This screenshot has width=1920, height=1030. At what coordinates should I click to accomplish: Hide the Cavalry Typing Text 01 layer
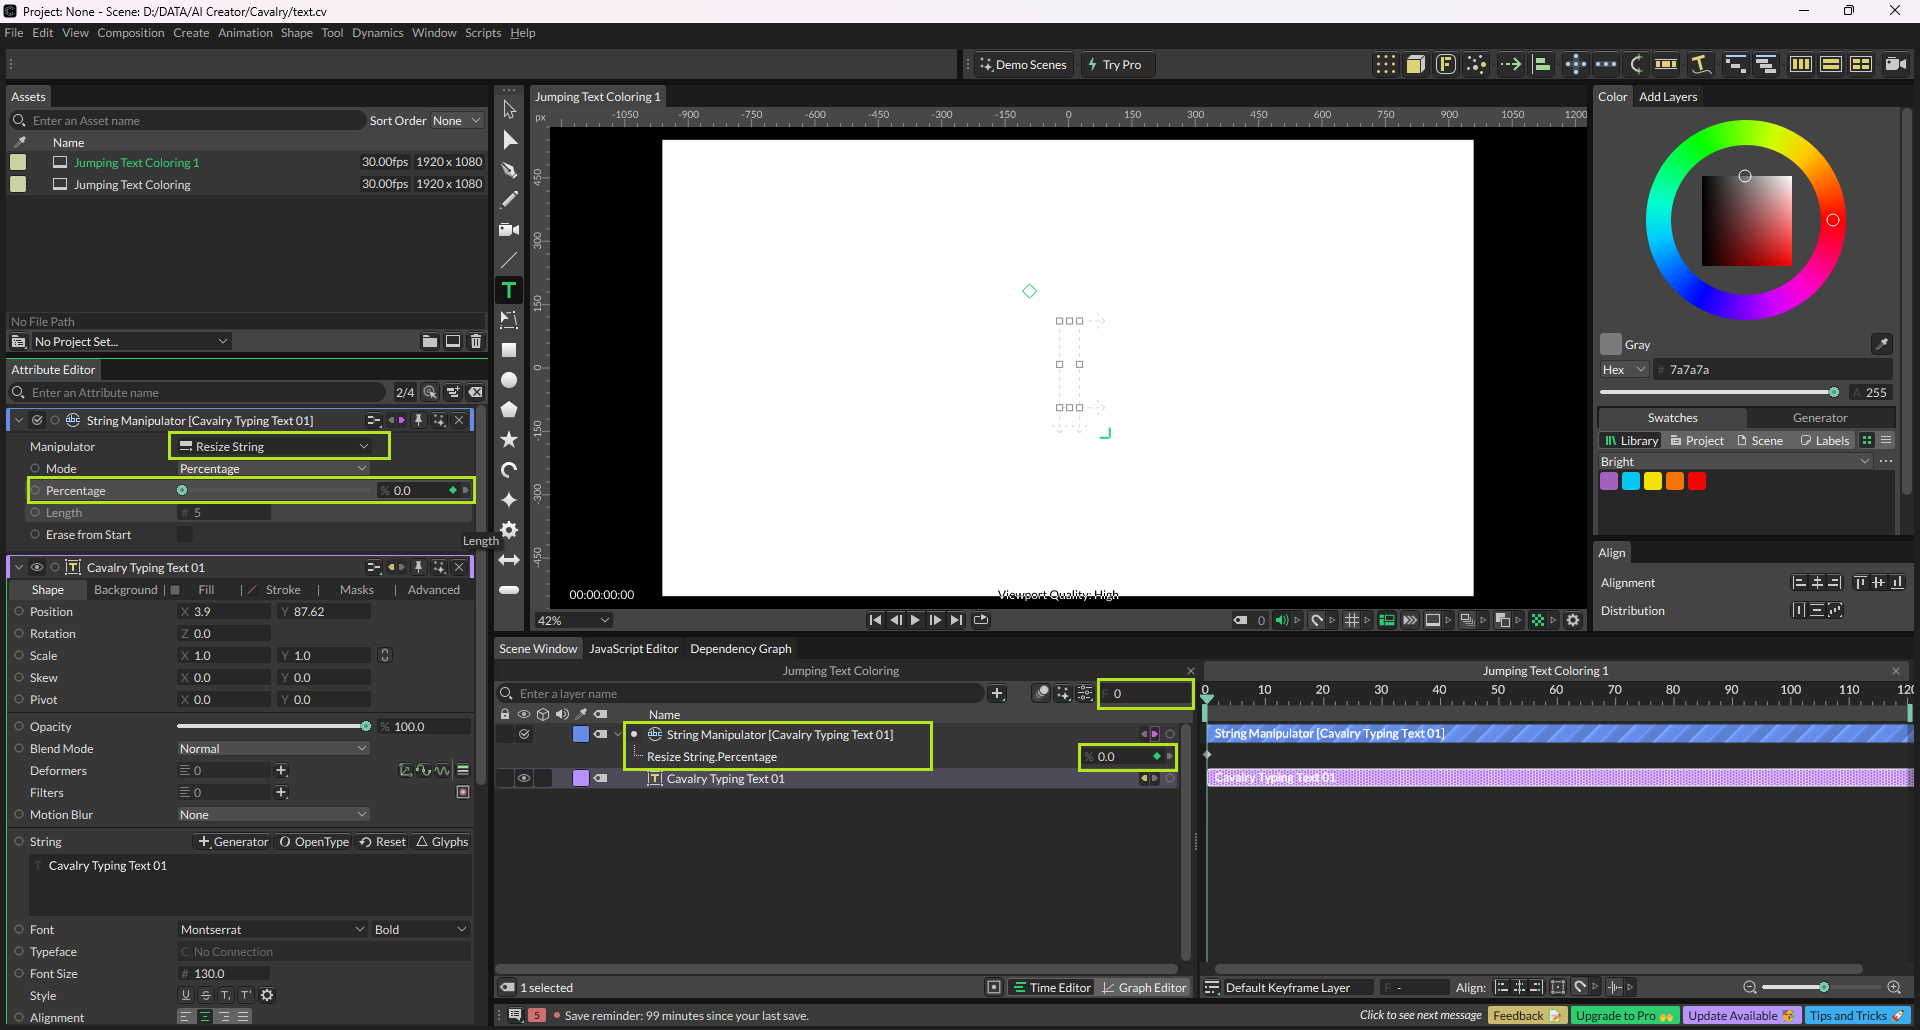coord(523,779)
